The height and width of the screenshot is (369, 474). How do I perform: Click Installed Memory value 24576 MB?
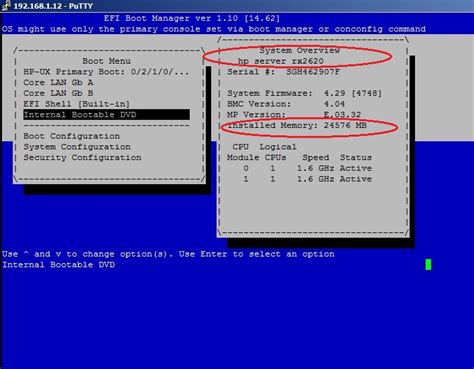coord(345,125)
